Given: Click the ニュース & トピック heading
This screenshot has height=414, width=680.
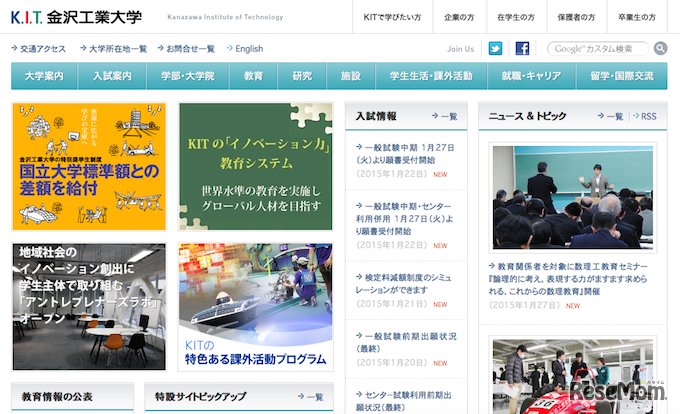Looking at the screenshot, I should (x=527, y=116).
